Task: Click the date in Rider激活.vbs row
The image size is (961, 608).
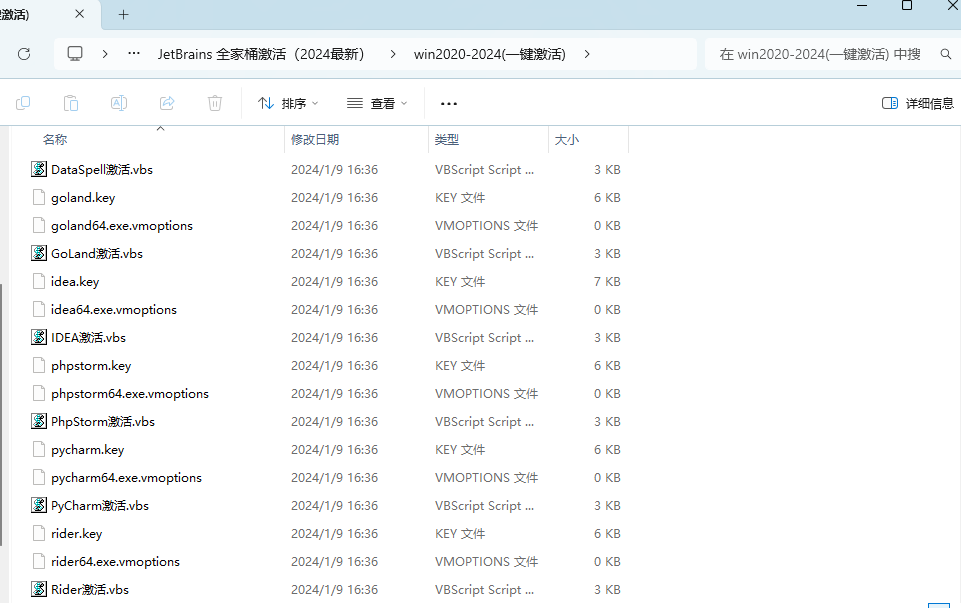Action: (334, 589)
